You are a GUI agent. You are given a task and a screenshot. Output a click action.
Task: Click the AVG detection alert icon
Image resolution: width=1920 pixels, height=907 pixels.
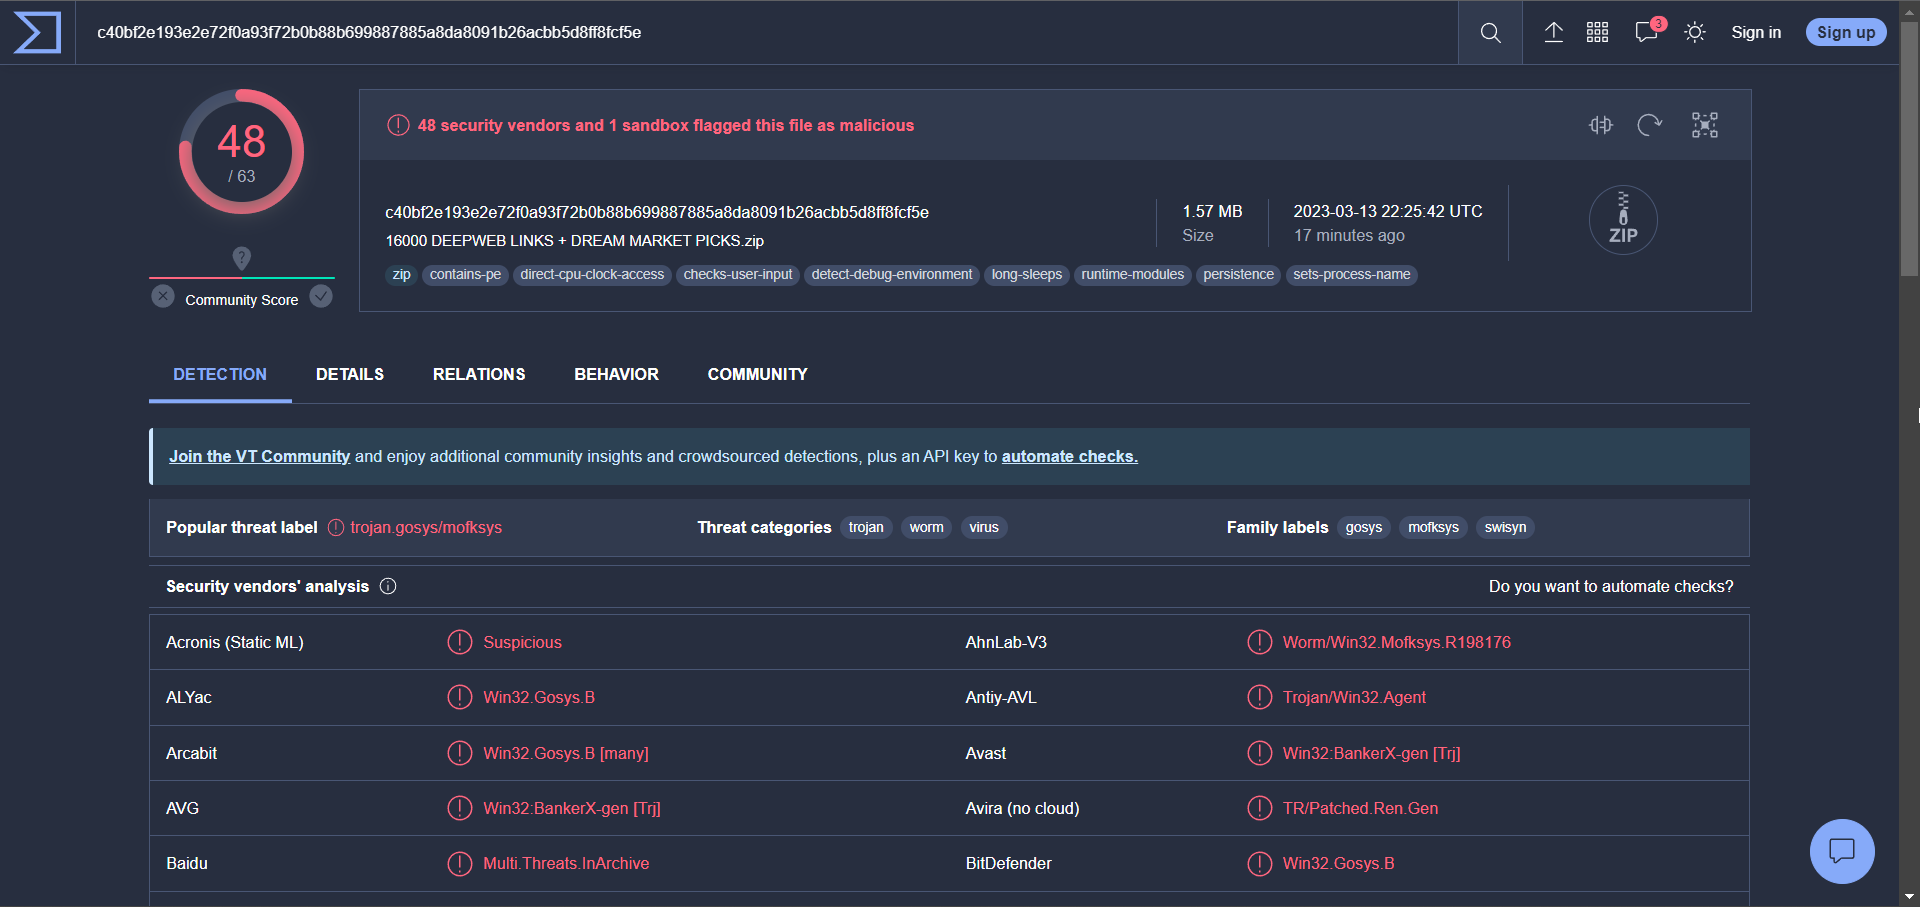click(x=459, y=808)
